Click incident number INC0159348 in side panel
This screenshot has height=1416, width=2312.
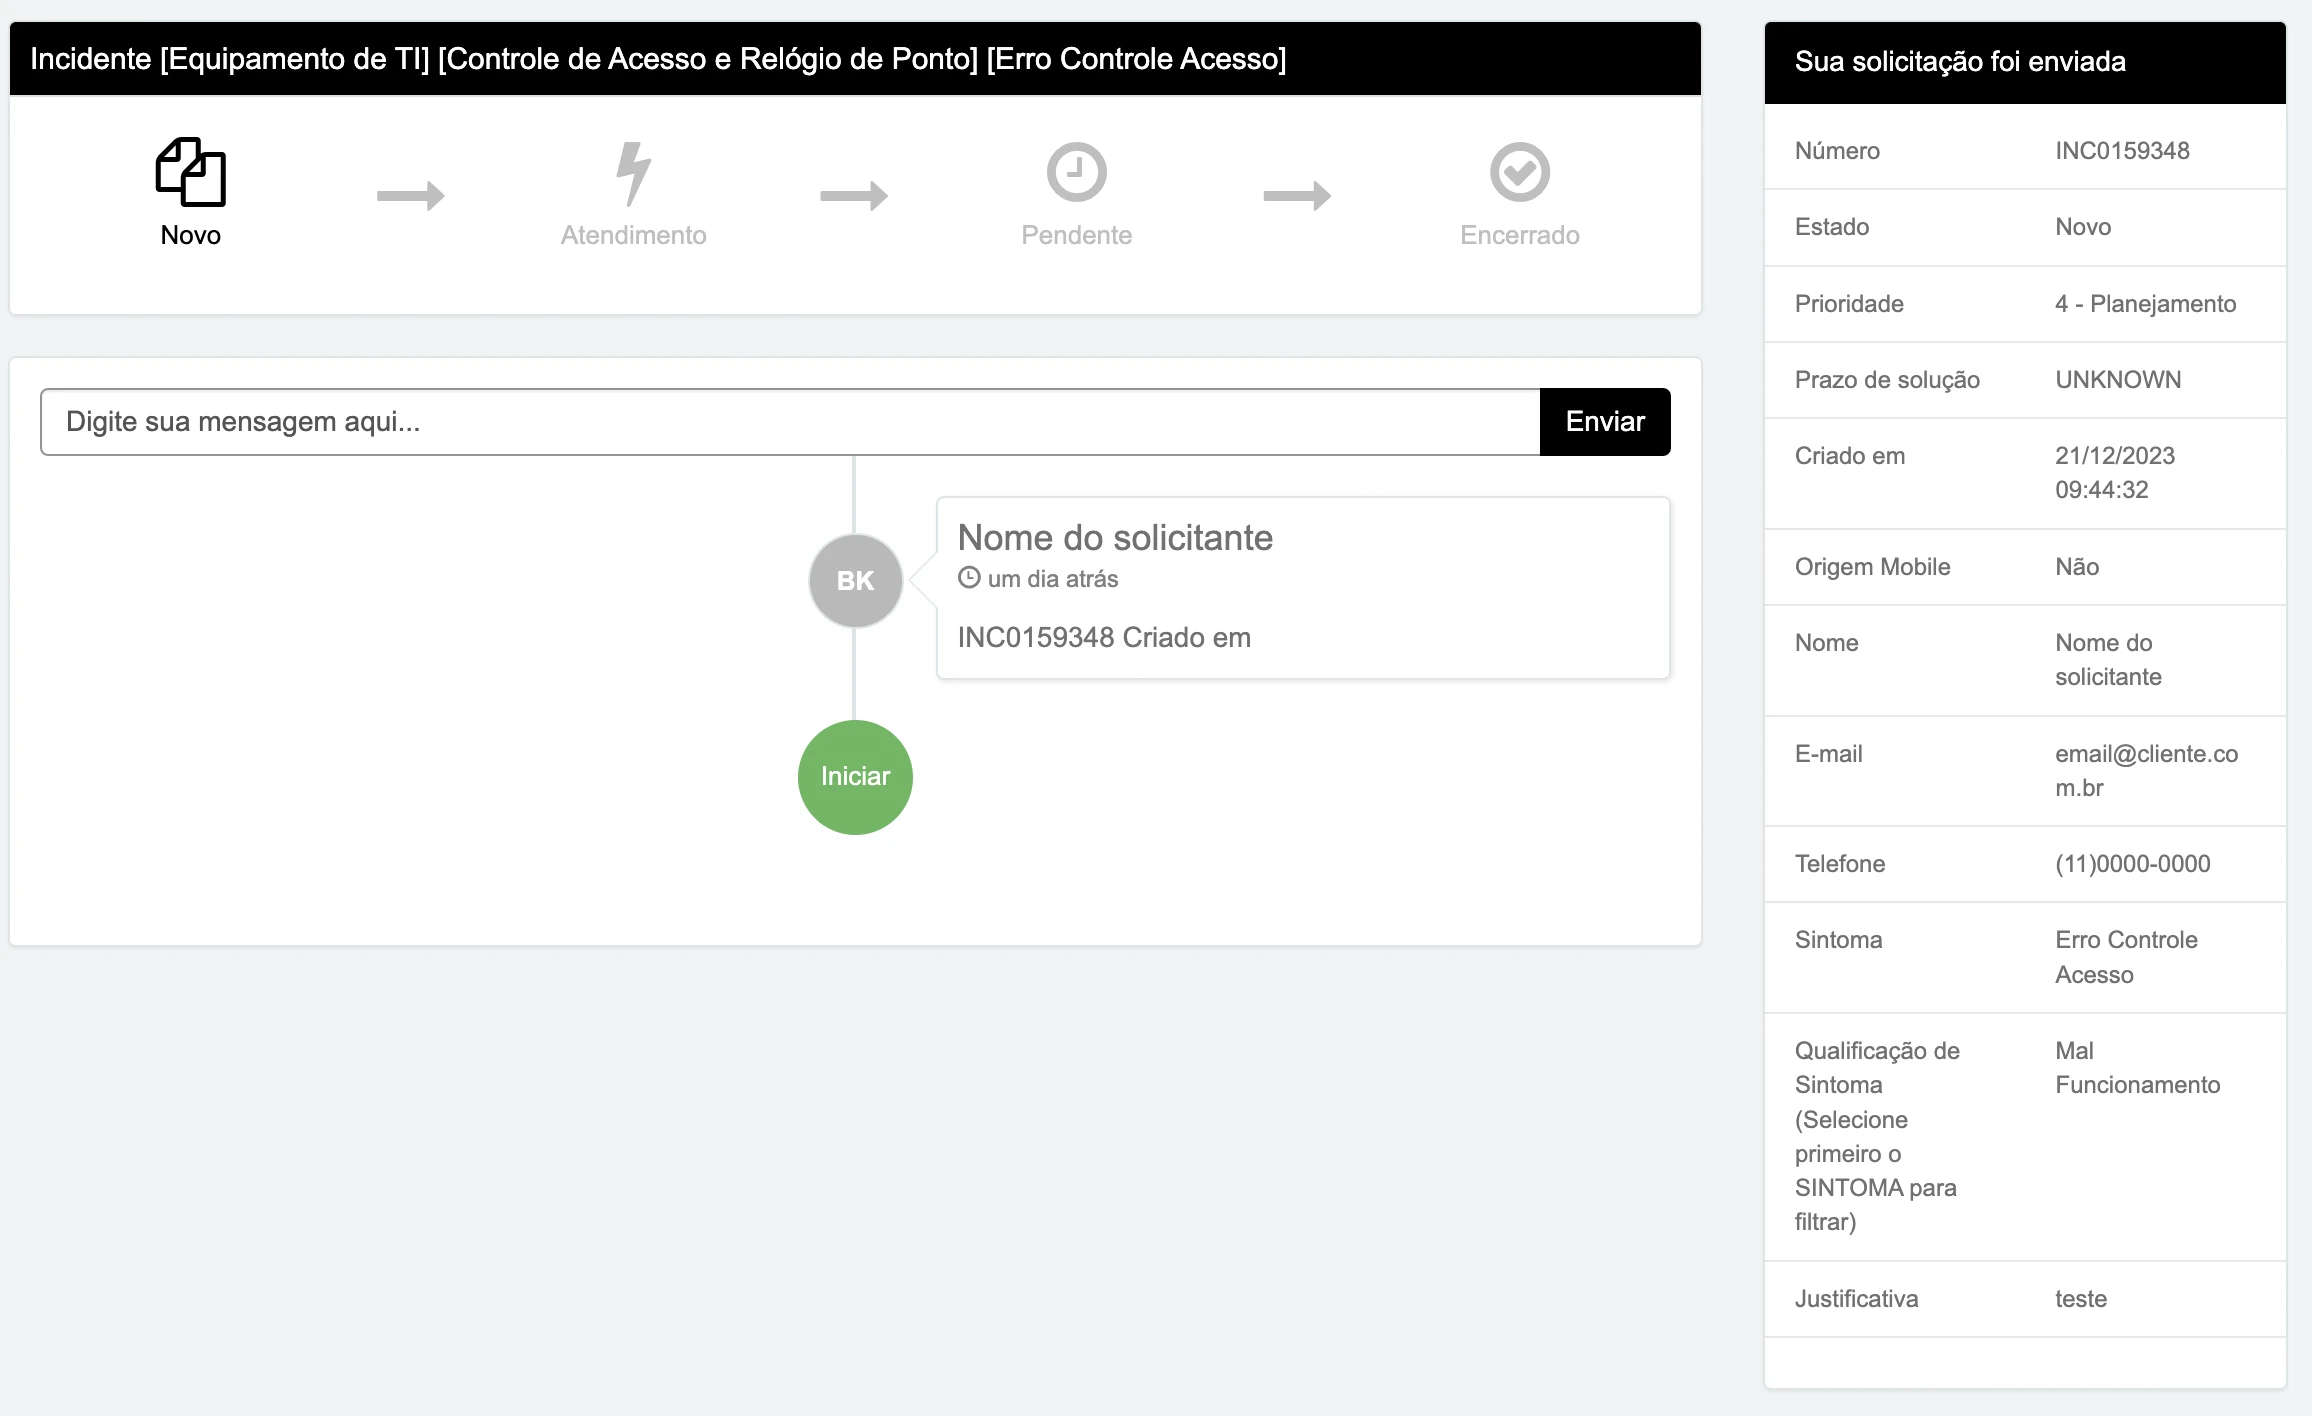(2122, 151)
